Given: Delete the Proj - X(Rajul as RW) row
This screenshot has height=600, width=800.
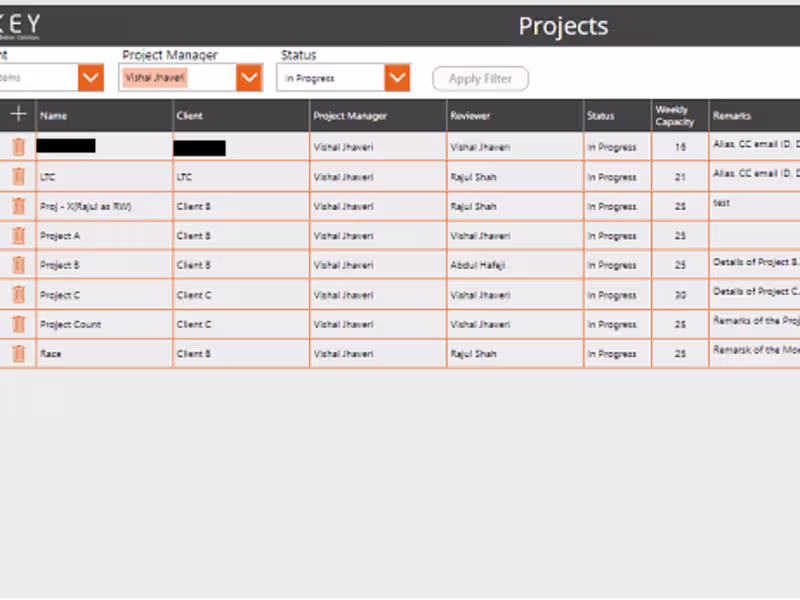Looking at the screenshot, I should 17,206.
